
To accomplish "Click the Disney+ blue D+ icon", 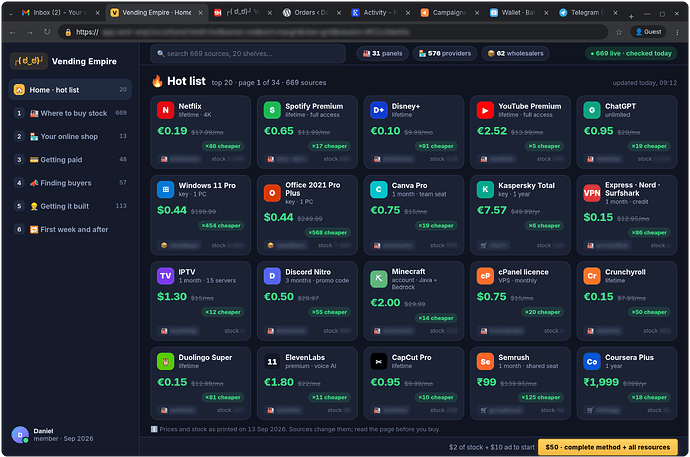I will (x=378, y=110).
